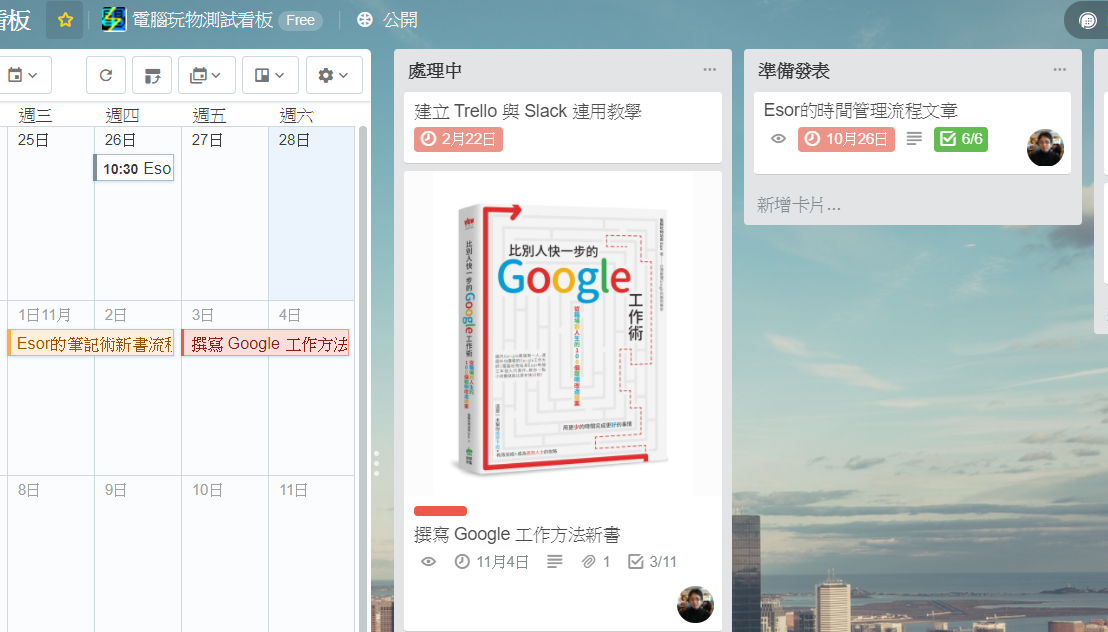The height and width of the screenshot is (632, 1108).
Task: Toggle the watch eye on Esor card
Action: 778,139
